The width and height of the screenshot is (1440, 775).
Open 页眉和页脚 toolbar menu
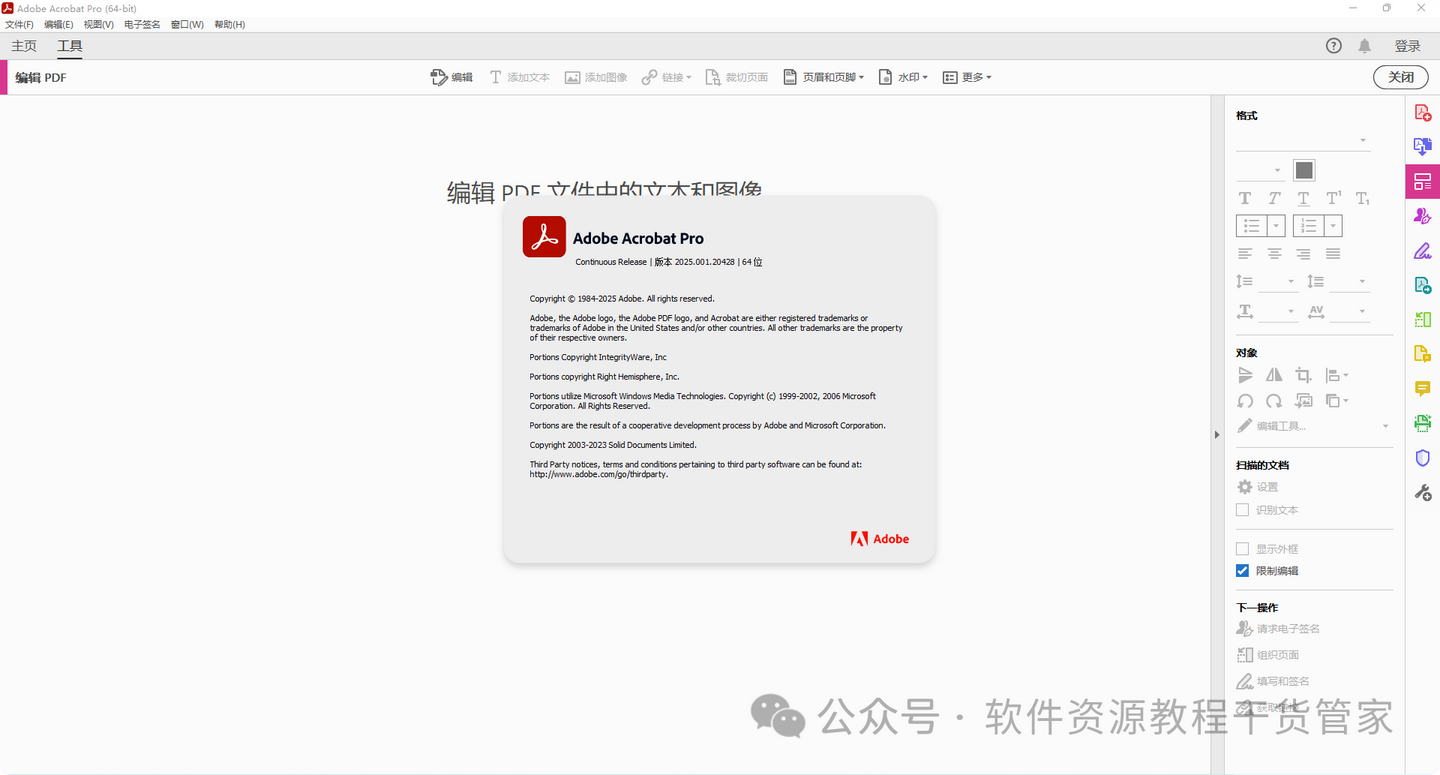coord(823,77)
